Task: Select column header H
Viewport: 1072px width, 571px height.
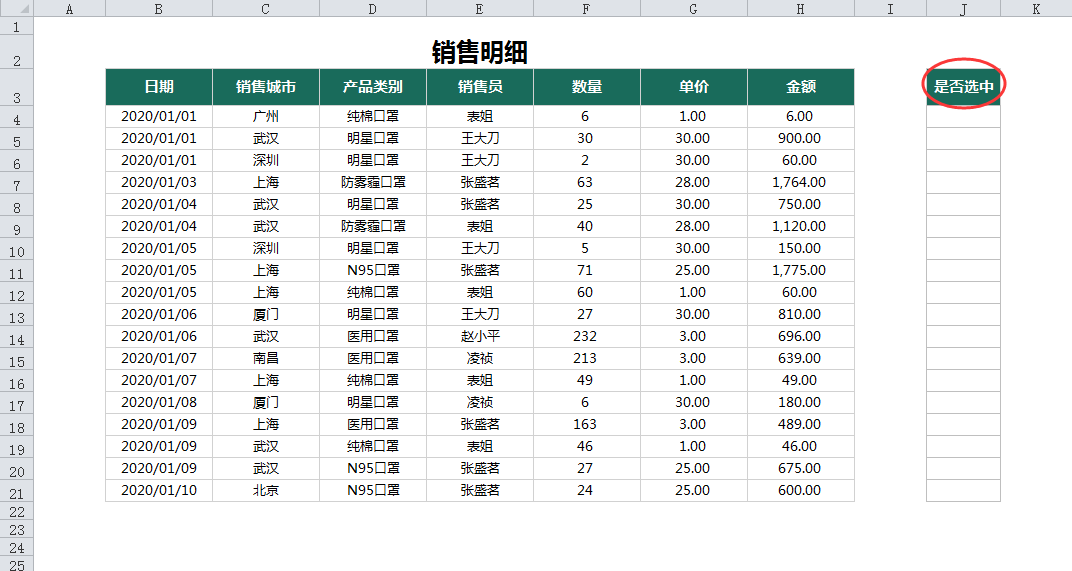Action: (800, 8)
